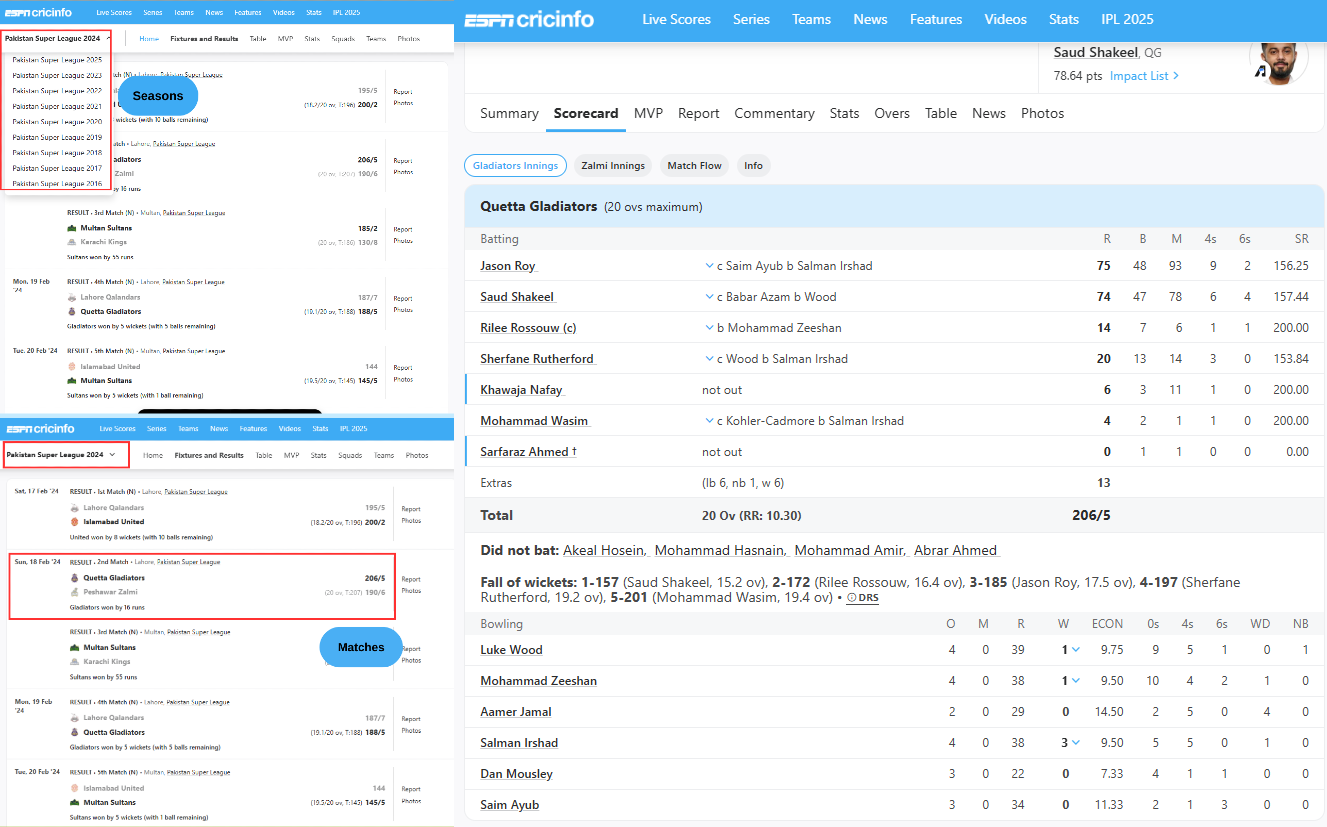Open Photos link for bottom-left 1st Match row

click(x=411, y=521)
